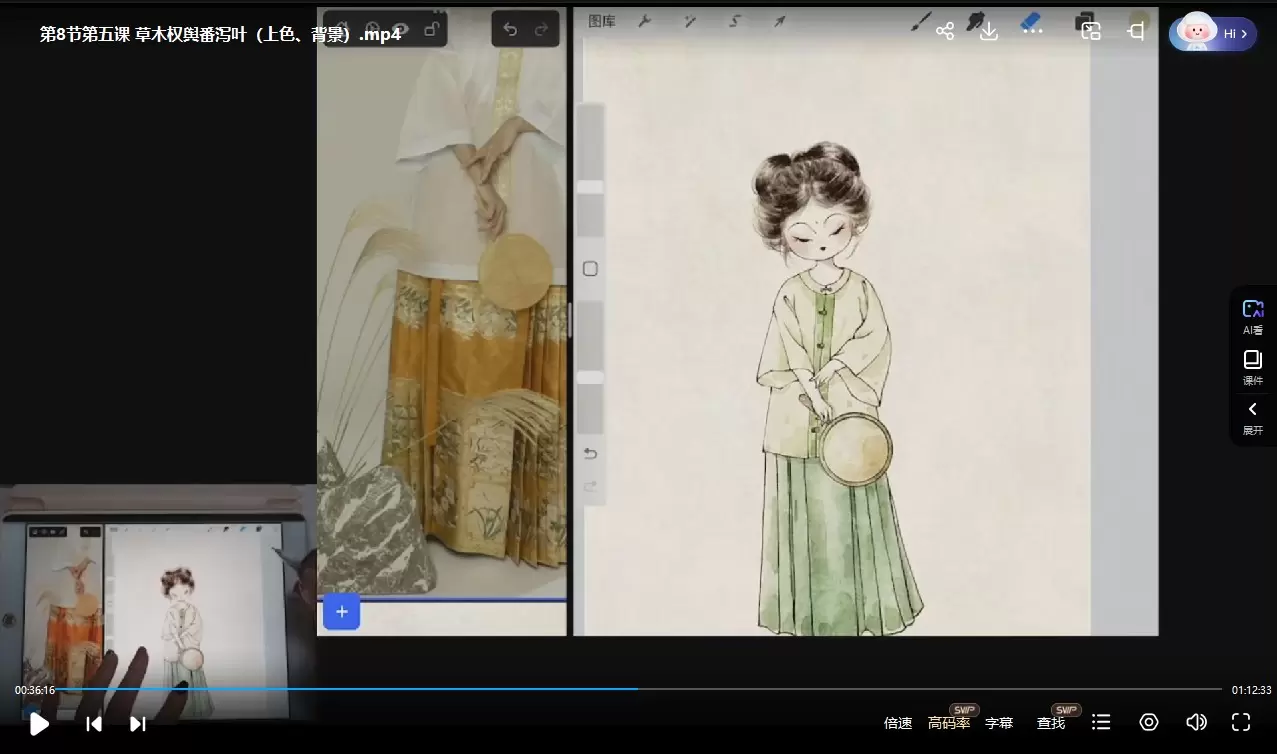Open the three-dot more options menu

1033,32
